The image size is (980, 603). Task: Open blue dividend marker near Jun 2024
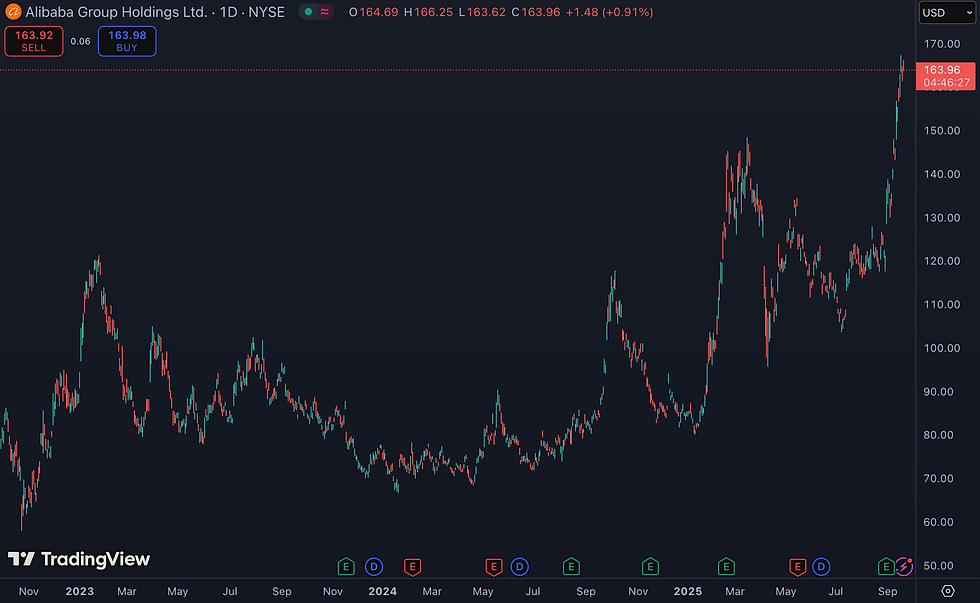tap(519, 567)
